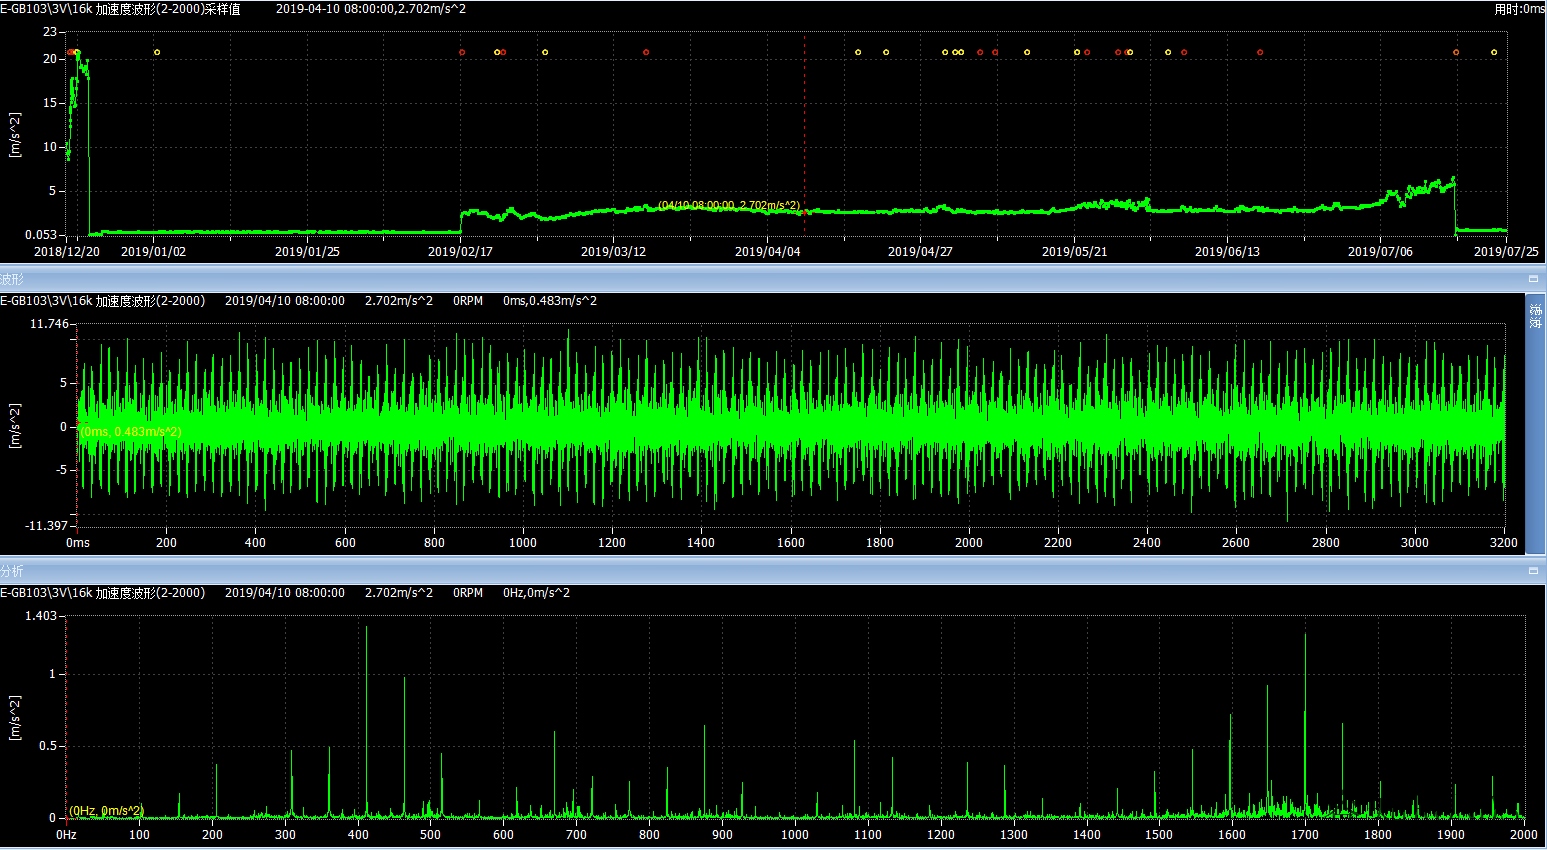This screenshot has width=1547, height=850.
Task: Click the 用时:0ms label at top right
Action: [1519, 9]
